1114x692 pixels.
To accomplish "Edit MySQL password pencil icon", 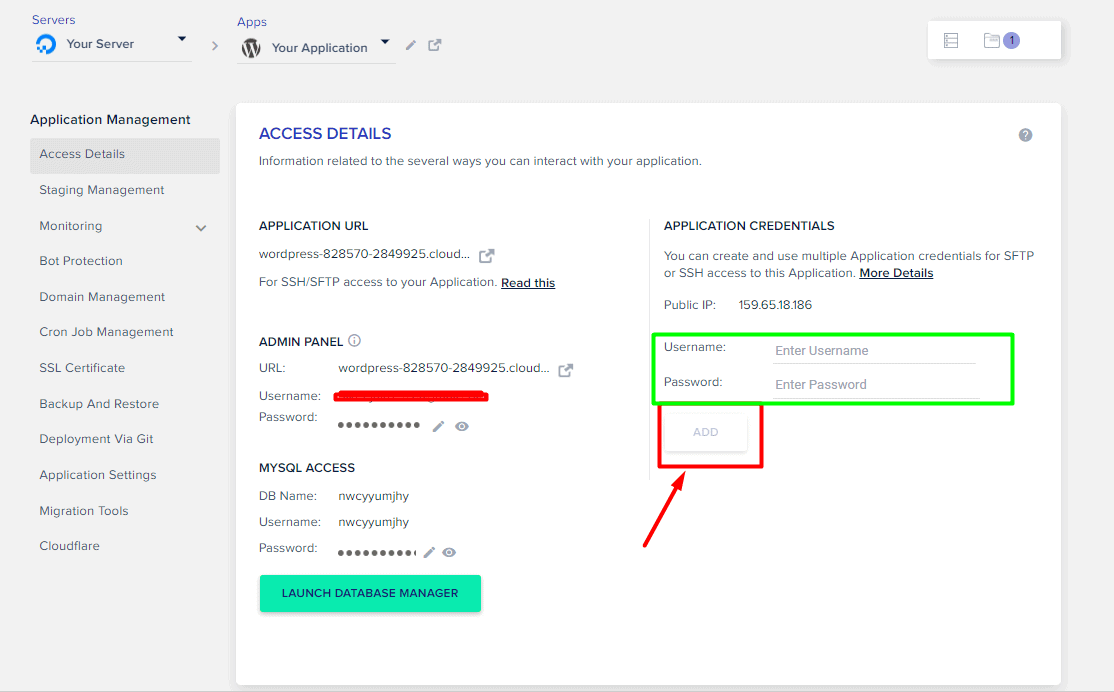I will click(430, 552).
